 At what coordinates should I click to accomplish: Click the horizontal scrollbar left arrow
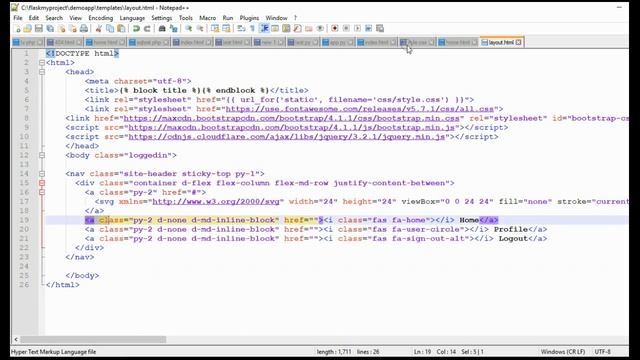(x=16, y=340)
